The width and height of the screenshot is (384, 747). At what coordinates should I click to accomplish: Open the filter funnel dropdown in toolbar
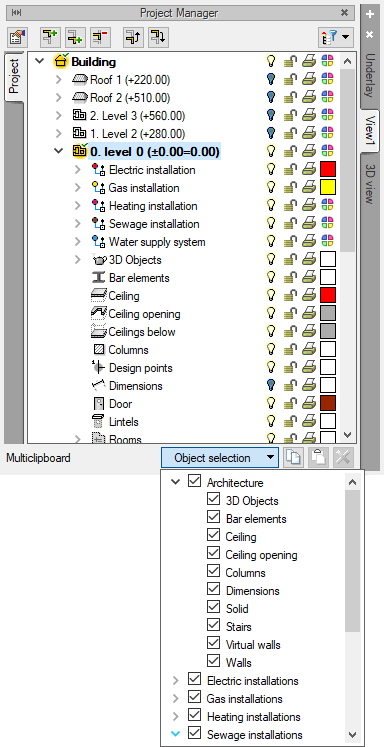click(x=336, y=37)
